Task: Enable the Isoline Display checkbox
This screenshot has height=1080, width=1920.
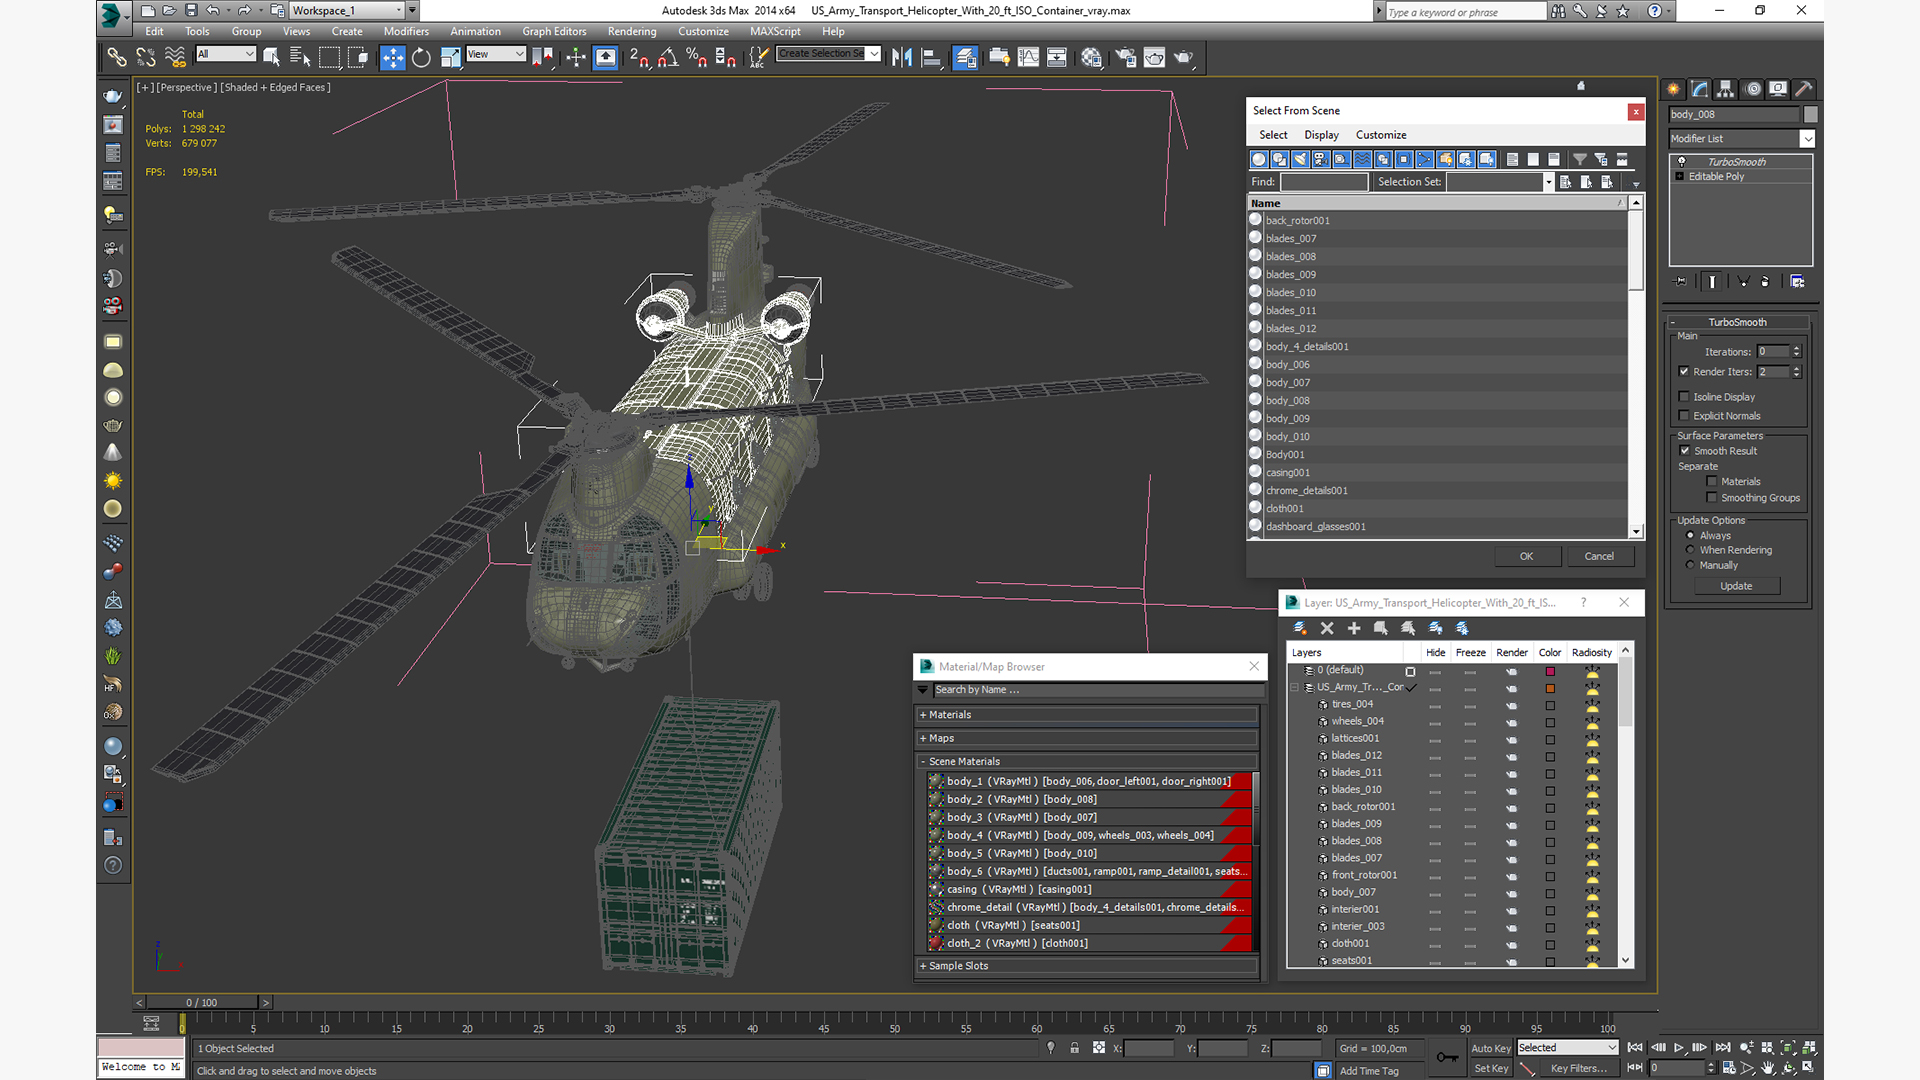Action: point(1684,397)
